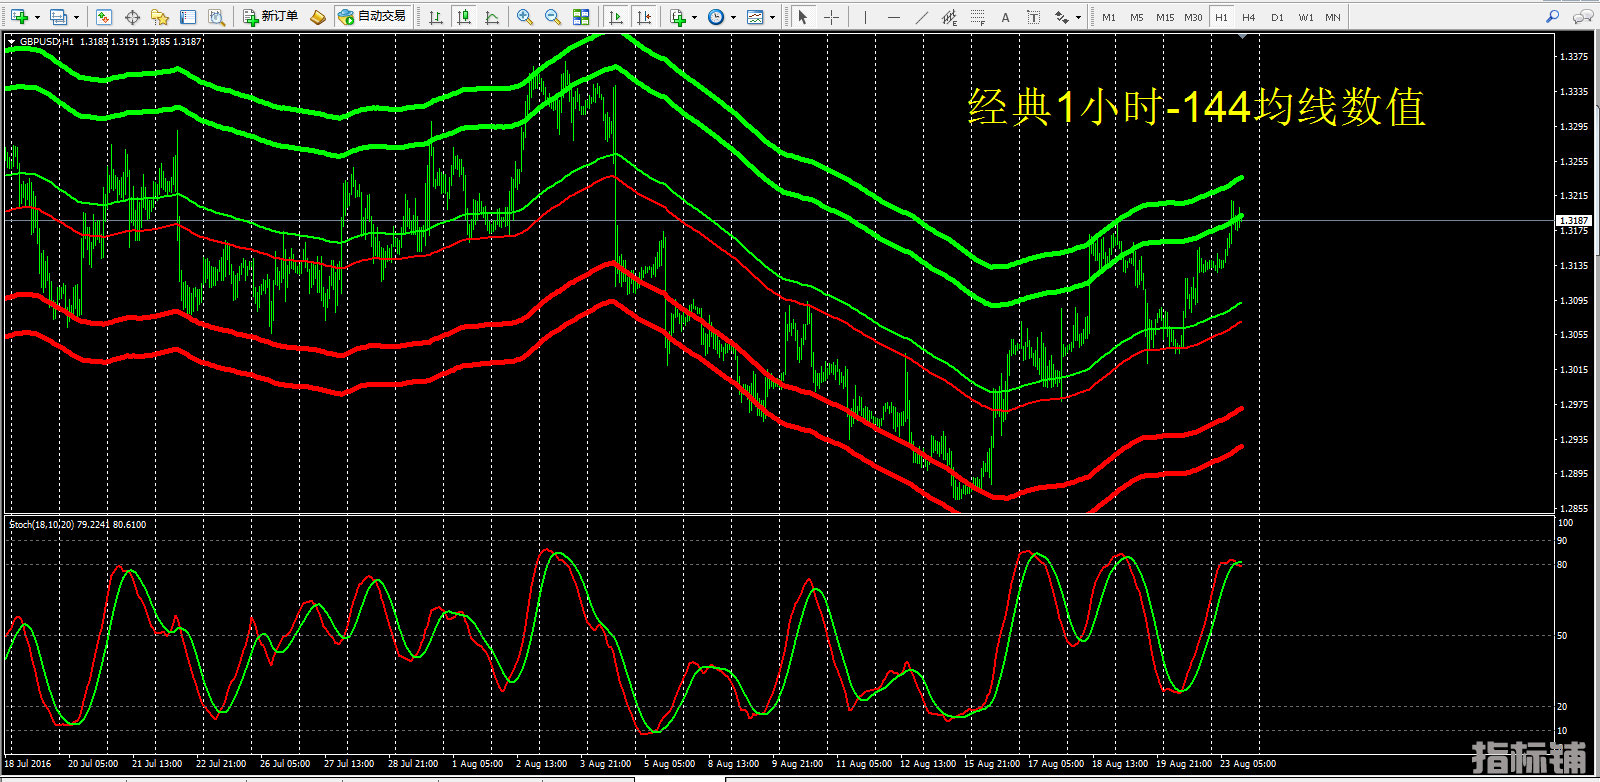Screen dimensions: 1600x782
Task: Select the Crosshair cursor tool
Action: 831,17
